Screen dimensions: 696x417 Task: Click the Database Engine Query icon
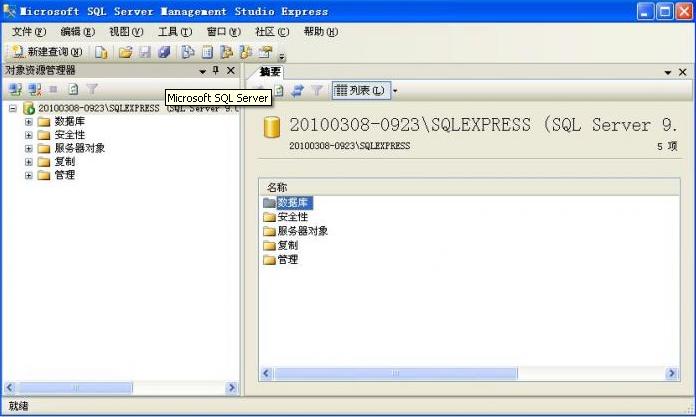(101, 52)
